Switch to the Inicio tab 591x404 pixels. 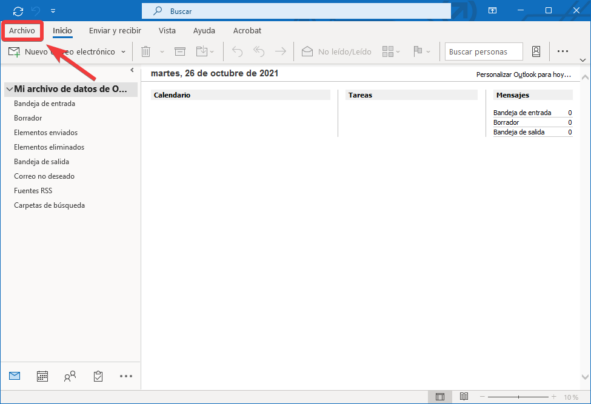click(62, 31)
